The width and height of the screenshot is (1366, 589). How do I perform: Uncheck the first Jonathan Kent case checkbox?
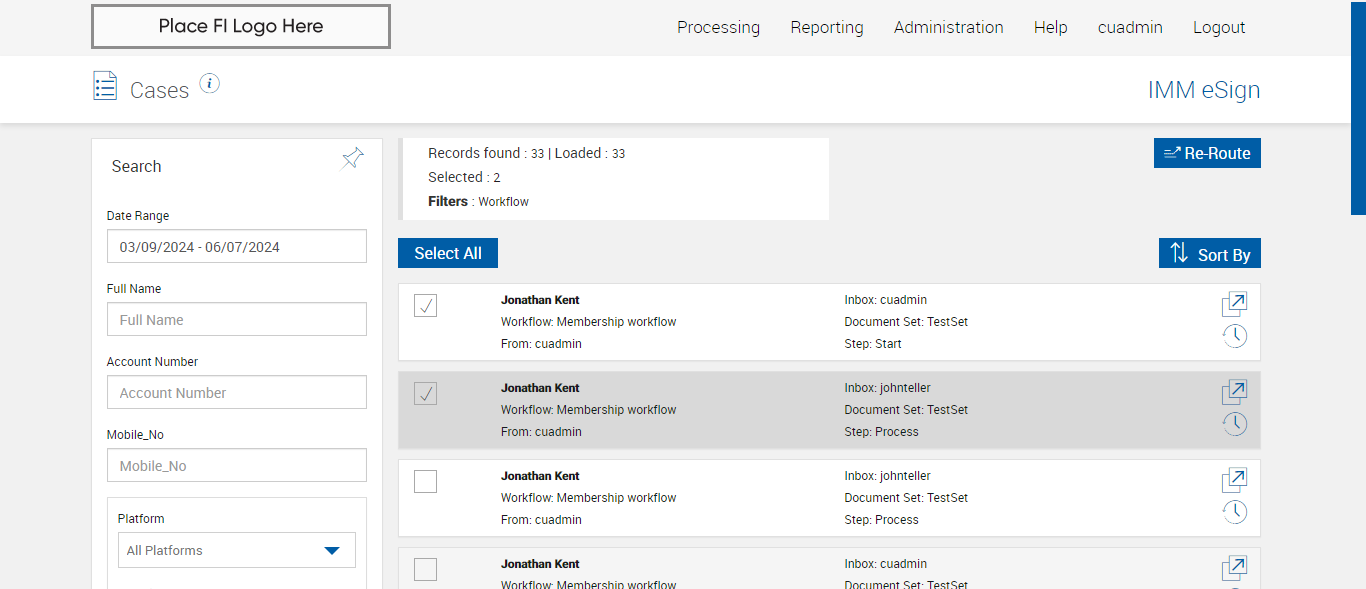pos(425,306)
